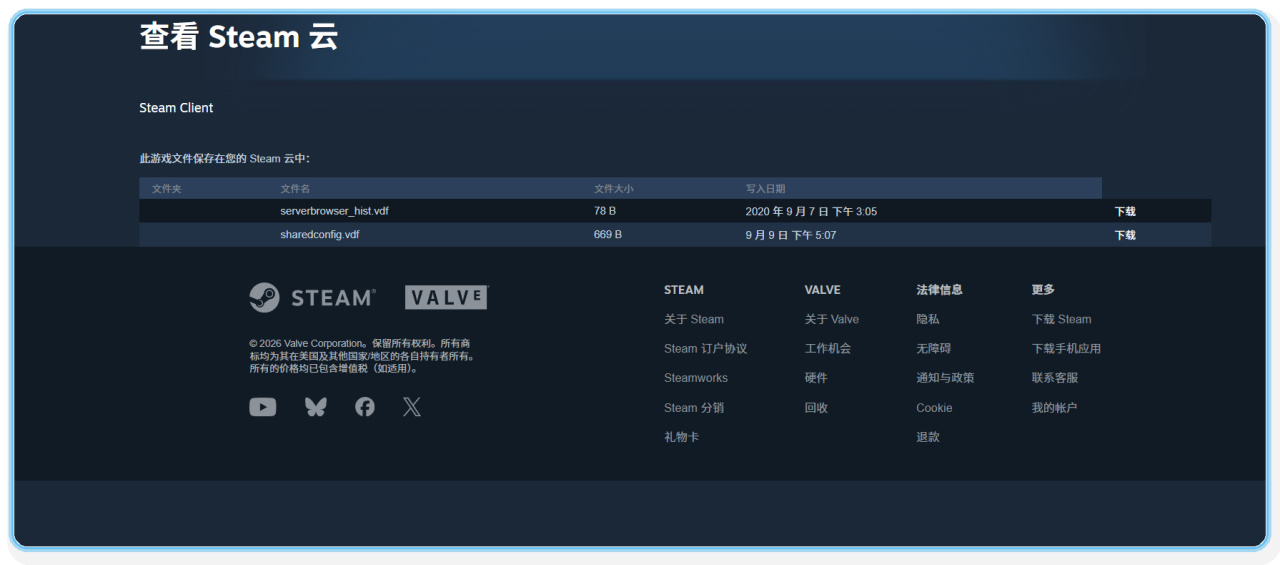This screenshot has width=1280, height=565.
Task: Open the Bluesky butterfly icon
Action: point(316,407)
